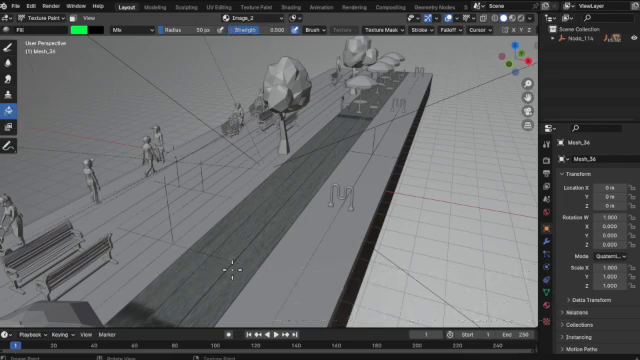Image resolution: width=640 pixels, height=360 pixels.
Task: Toggle camera view icon in viewport
Action: point(527,111)
